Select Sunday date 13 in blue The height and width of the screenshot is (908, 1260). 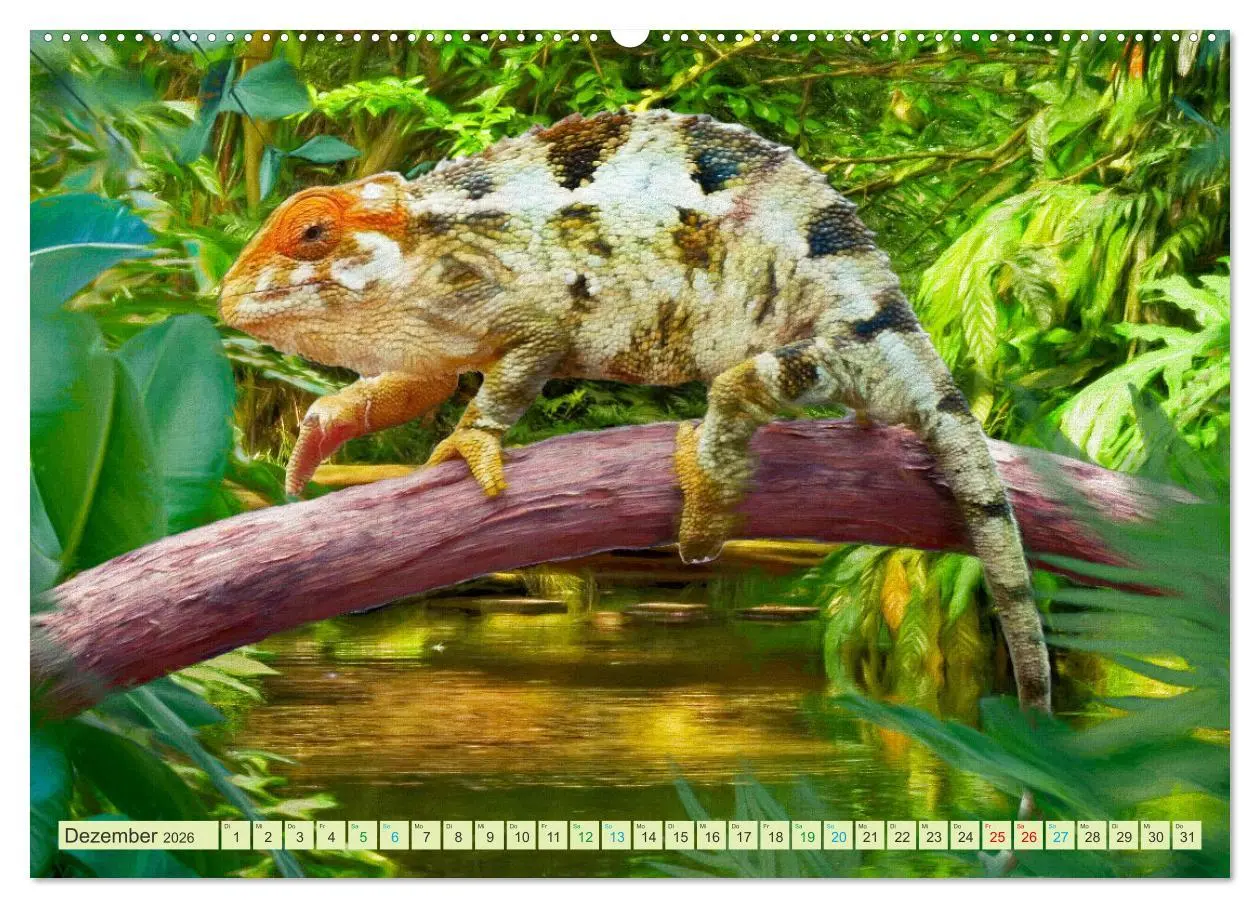(616, 836)
